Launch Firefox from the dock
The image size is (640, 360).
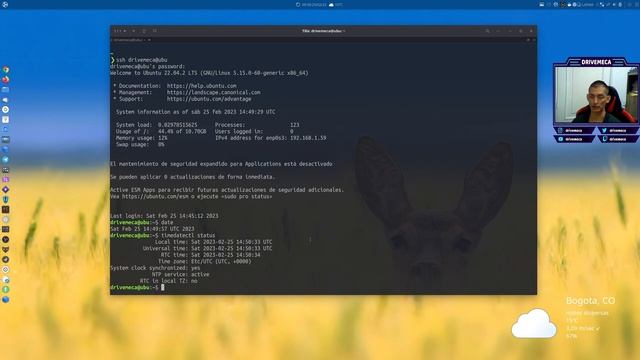tap(5, 80)
